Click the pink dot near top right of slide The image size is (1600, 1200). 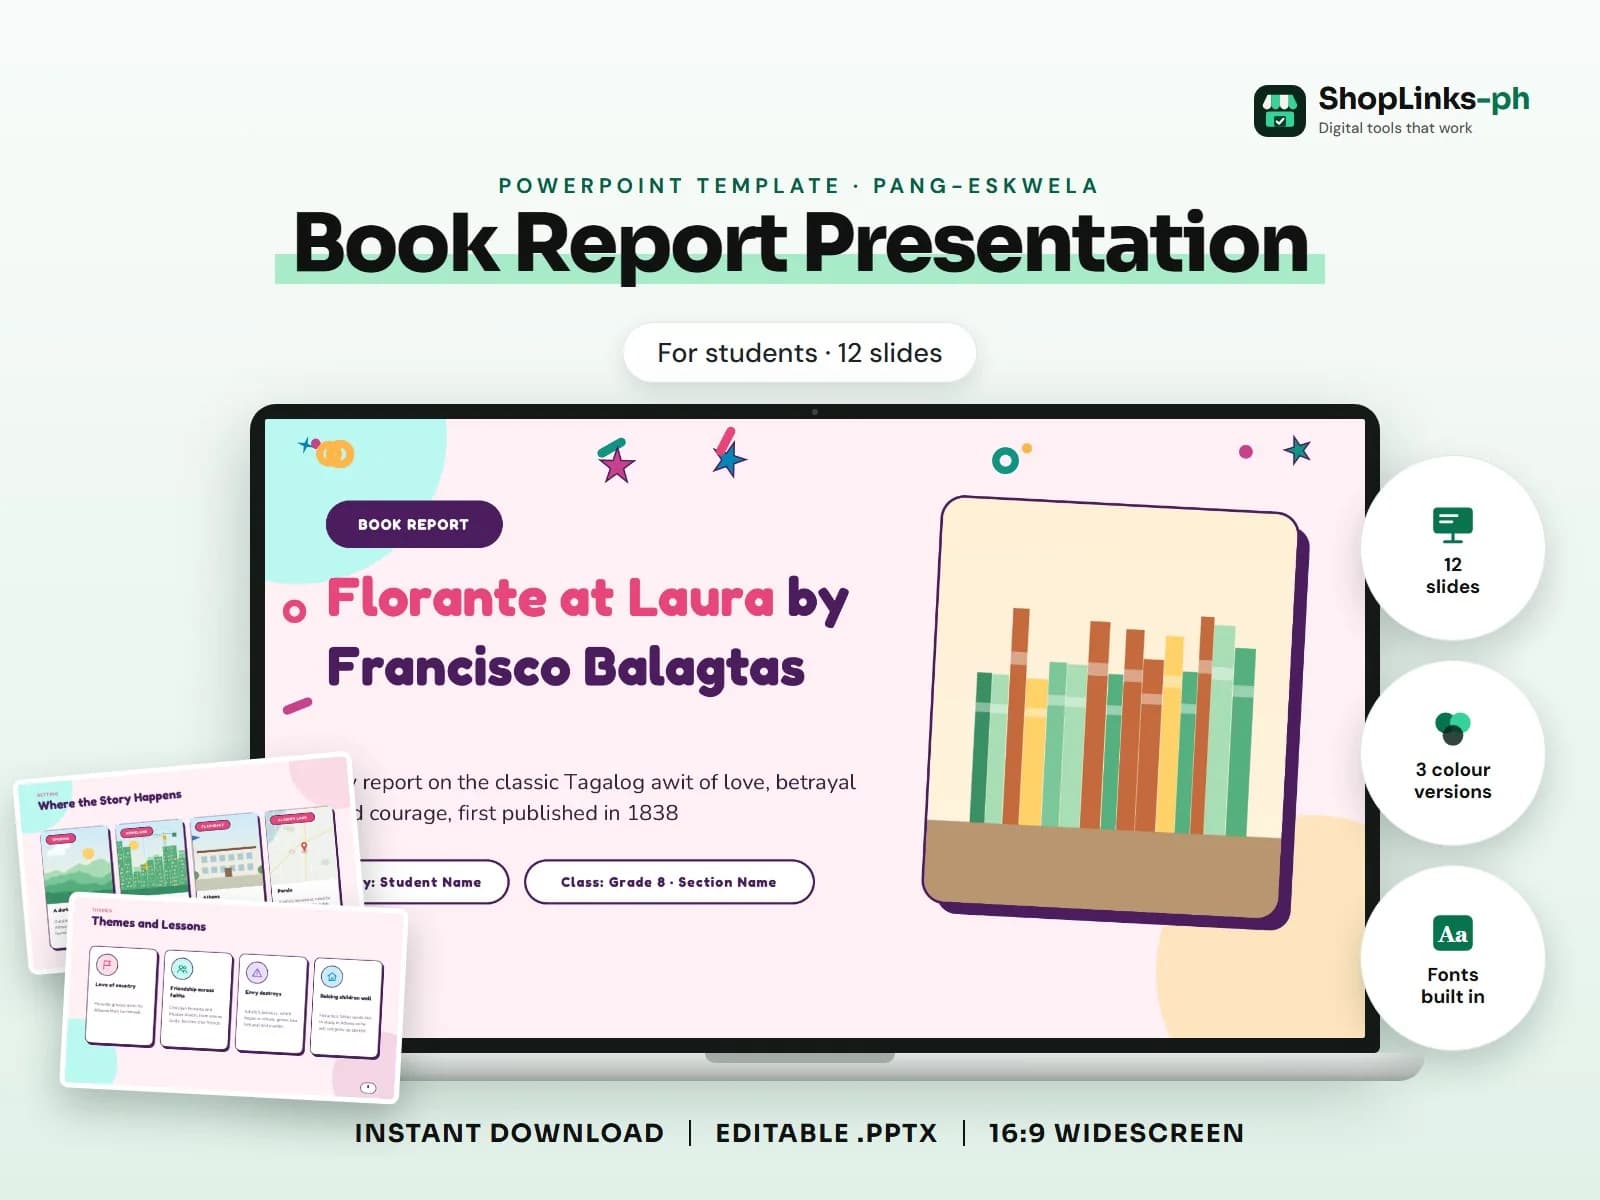(x=1245, y=452)
